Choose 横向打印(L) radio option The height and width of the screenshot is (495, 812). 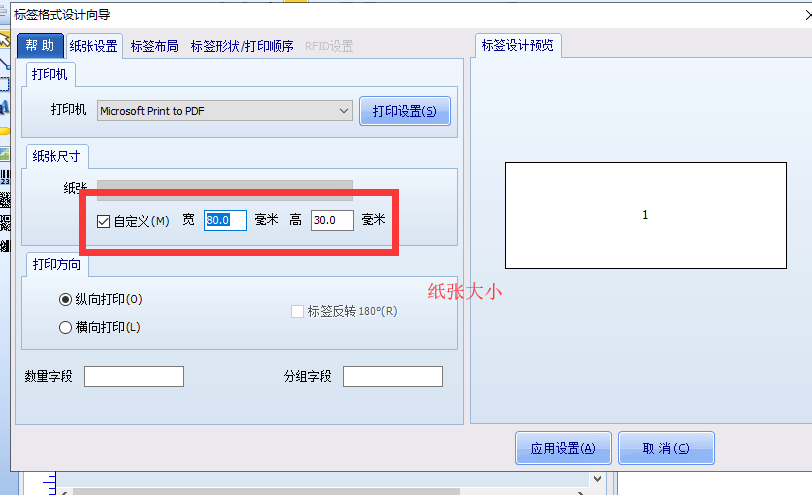[66, 327]
